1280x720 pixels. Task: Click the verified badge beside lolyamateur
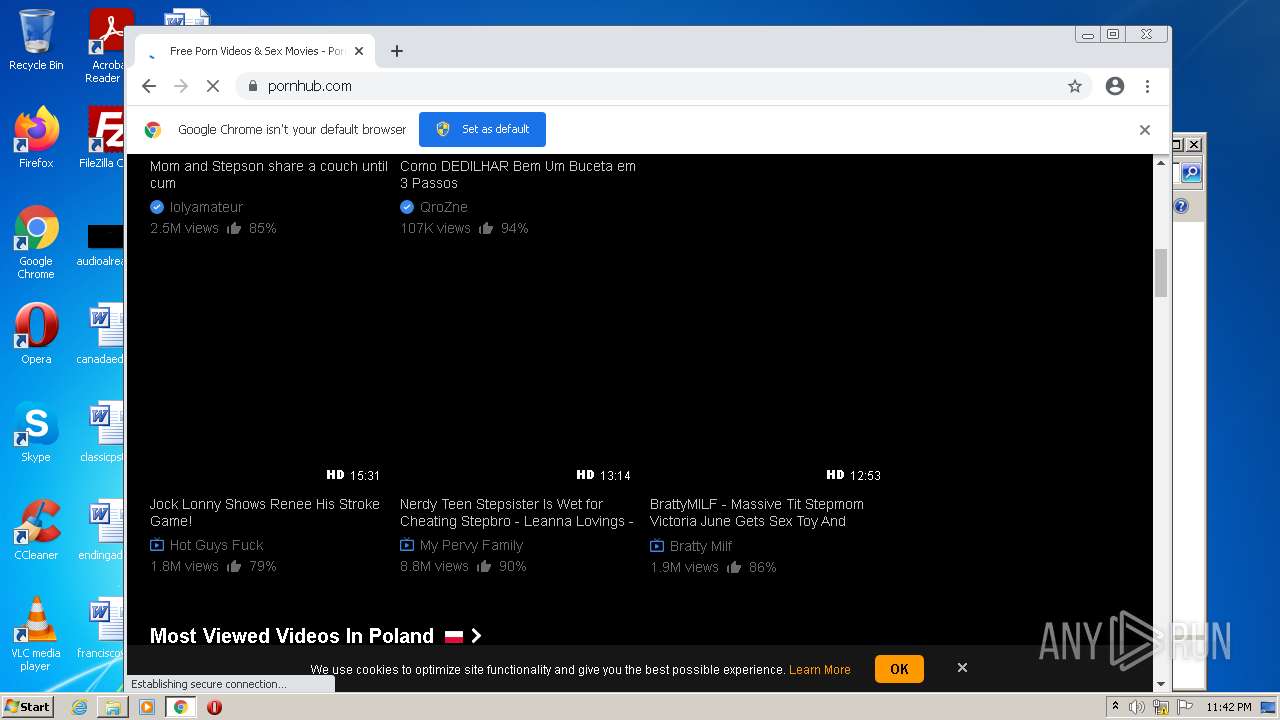(x=157, y=207)
